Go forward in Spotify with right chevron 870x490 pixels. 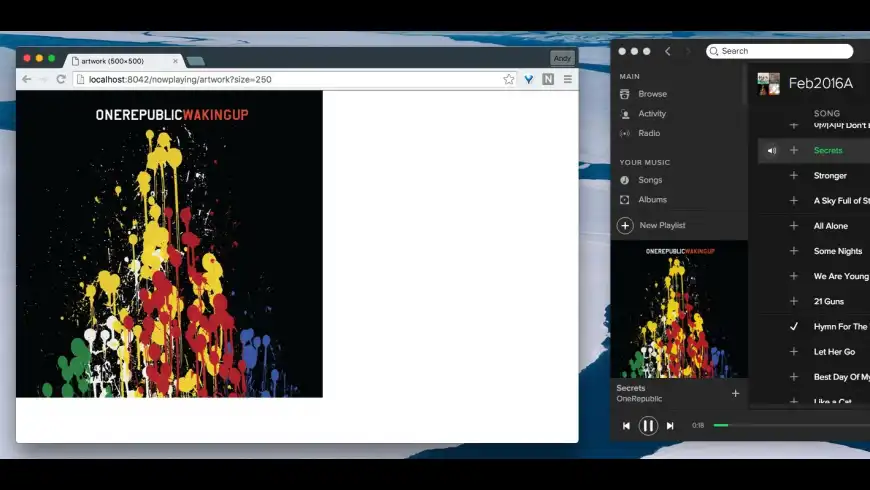click(x=688, y=51)
